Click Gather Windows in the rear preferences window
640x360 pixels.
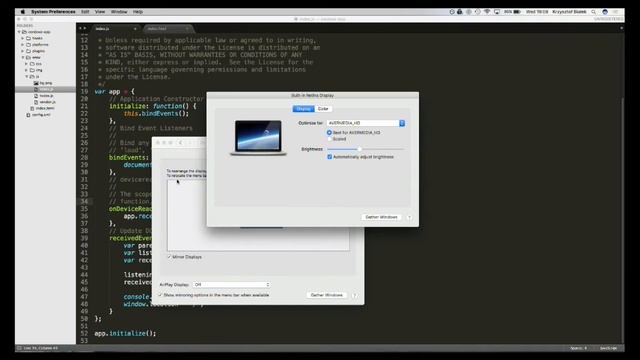(327, 295)
